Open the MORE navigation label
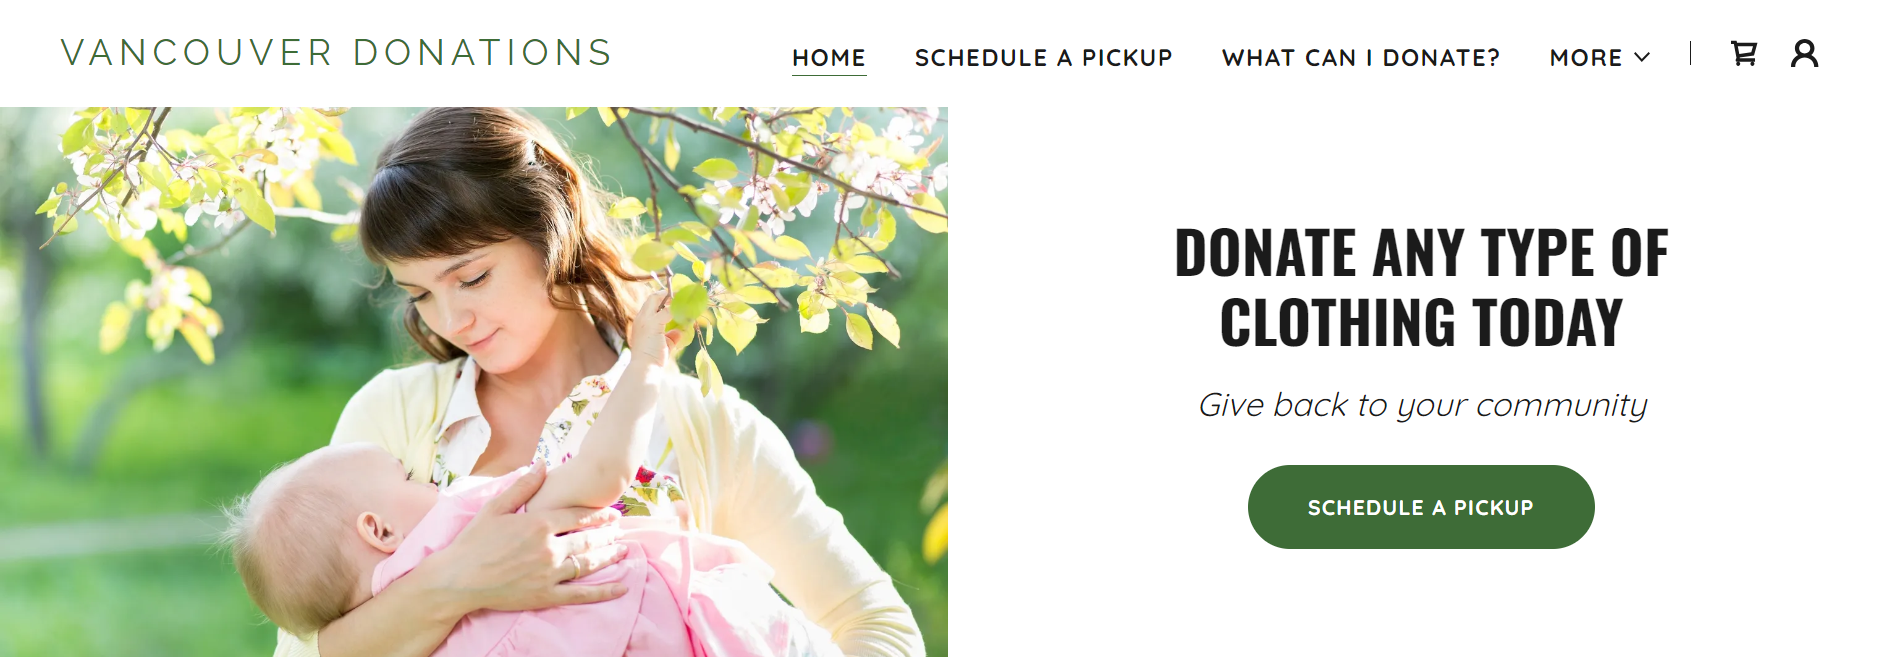 [x=1586, y=58]
